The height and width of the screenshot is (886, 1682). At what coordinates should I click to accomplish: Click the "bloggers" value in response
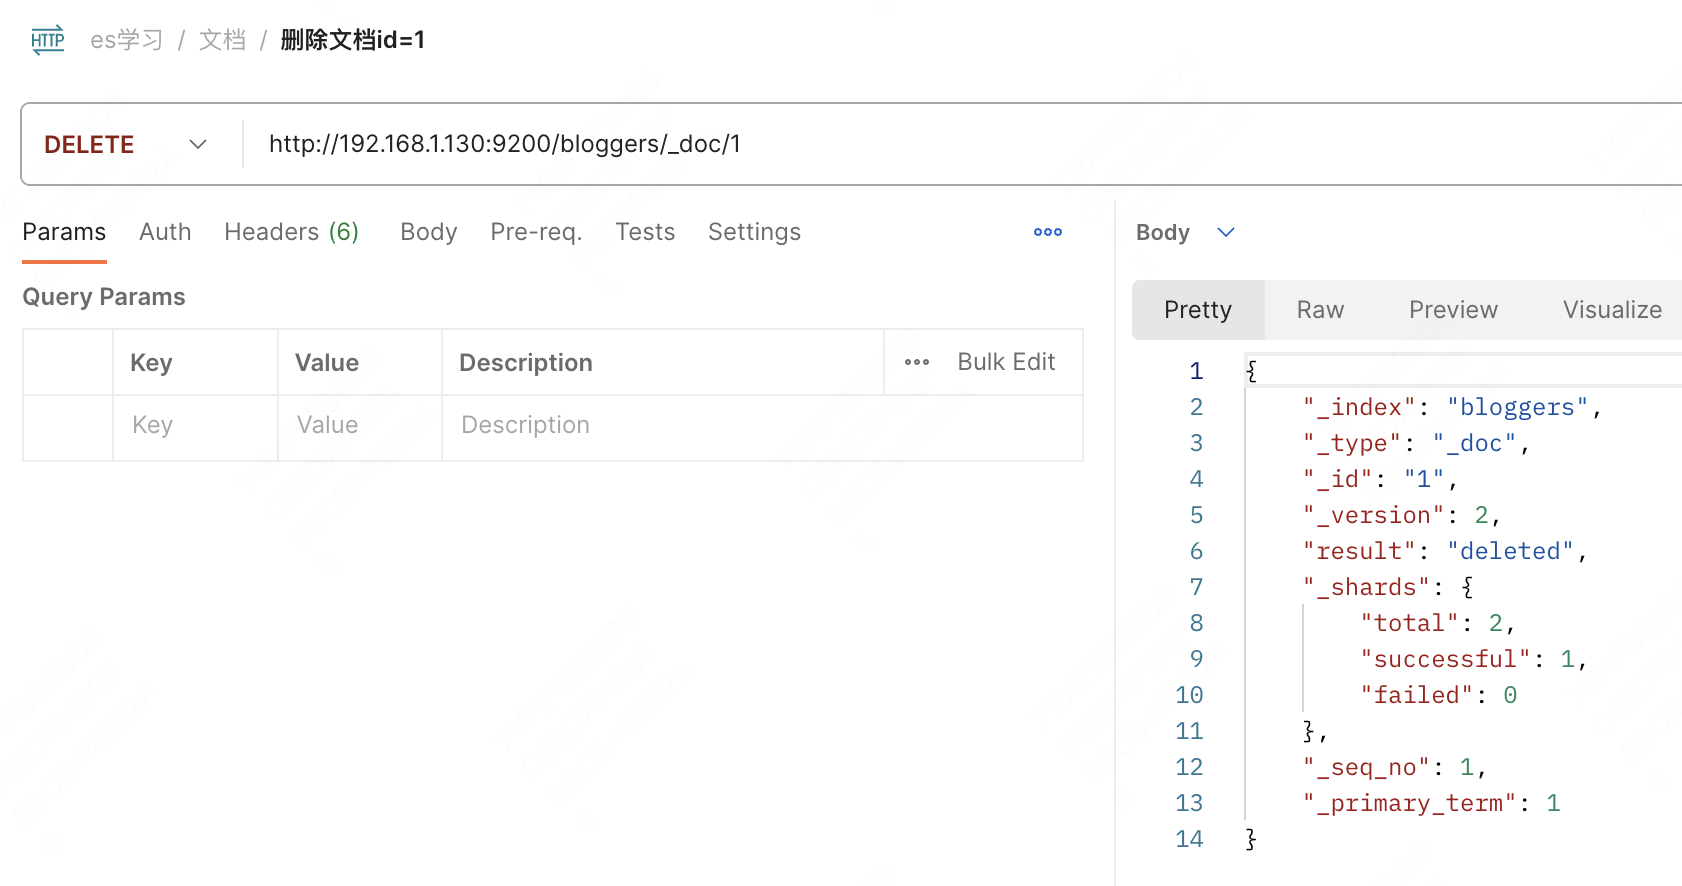pyautogui.click(x=1517, y=407)
